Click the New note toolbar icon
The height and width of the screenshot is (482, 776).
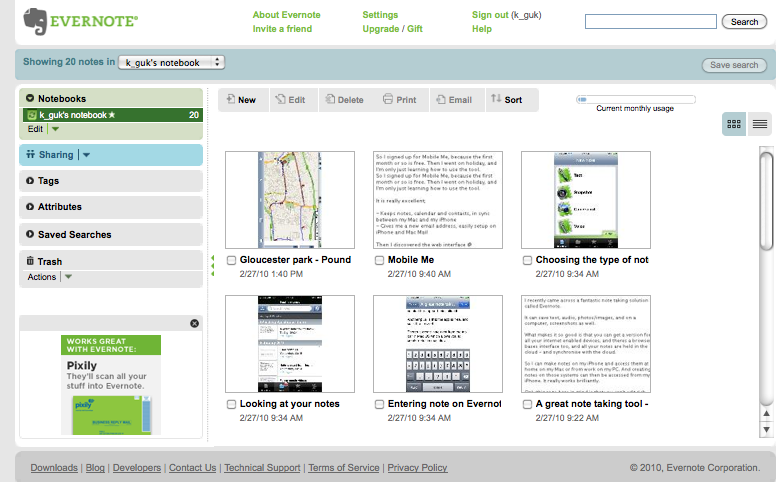(231, 100)
